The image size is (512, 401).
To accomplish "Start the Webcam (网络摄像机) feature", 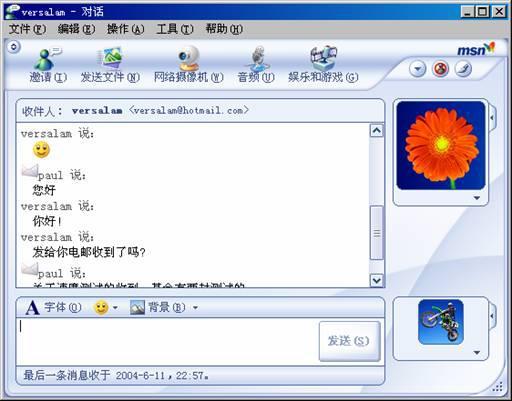I will coord(188,58).
